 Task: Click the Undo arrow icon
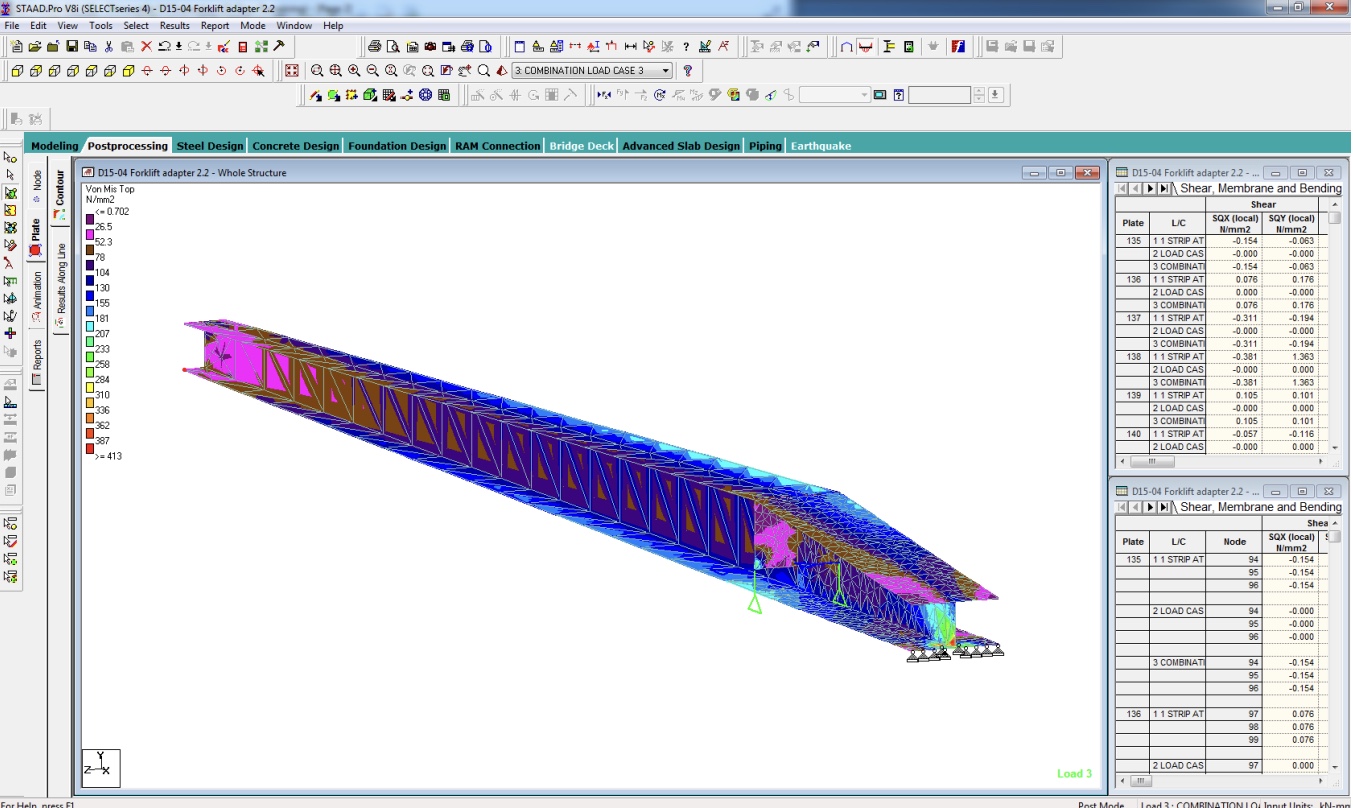tap(164, 46)
